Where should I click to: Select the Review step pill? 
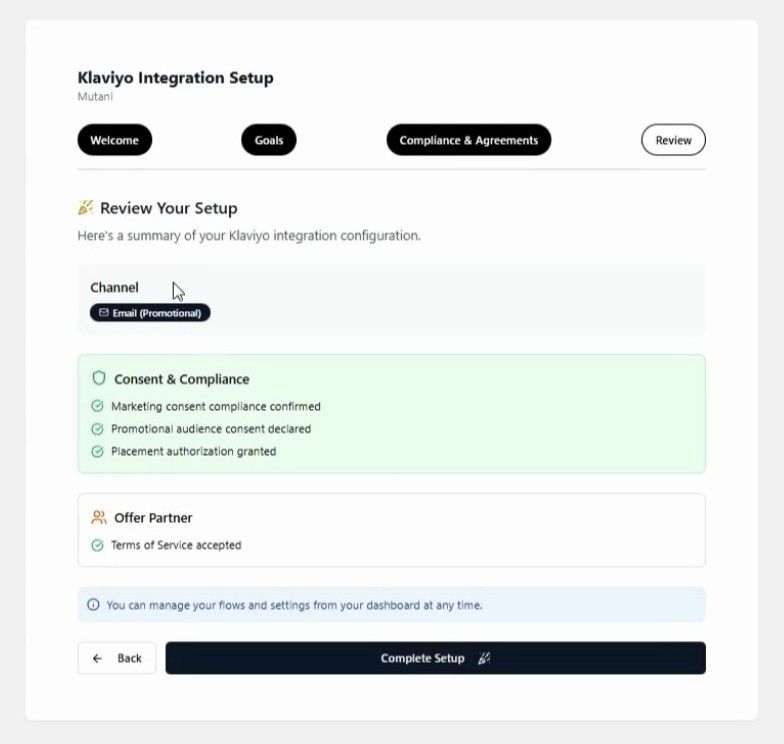tap(673, 141)
